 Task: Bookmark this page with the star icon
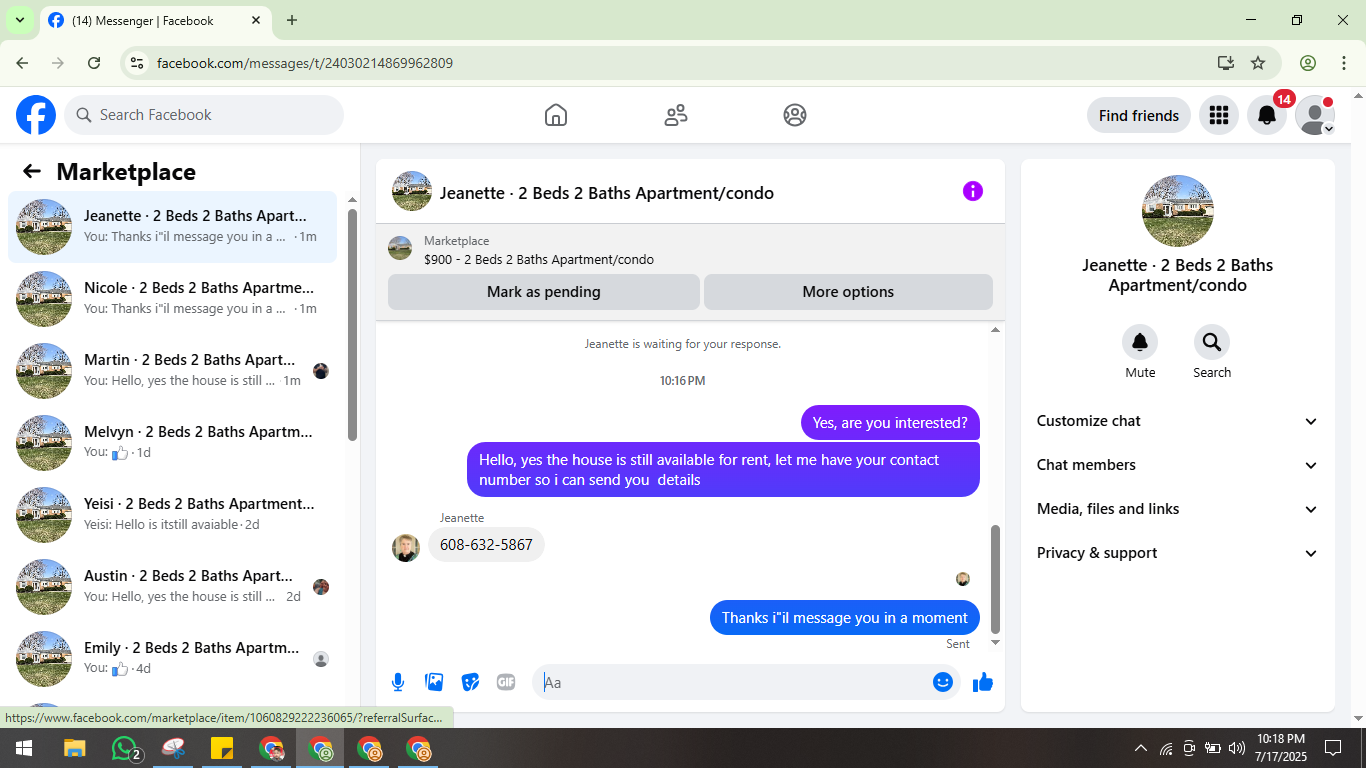1258,63
